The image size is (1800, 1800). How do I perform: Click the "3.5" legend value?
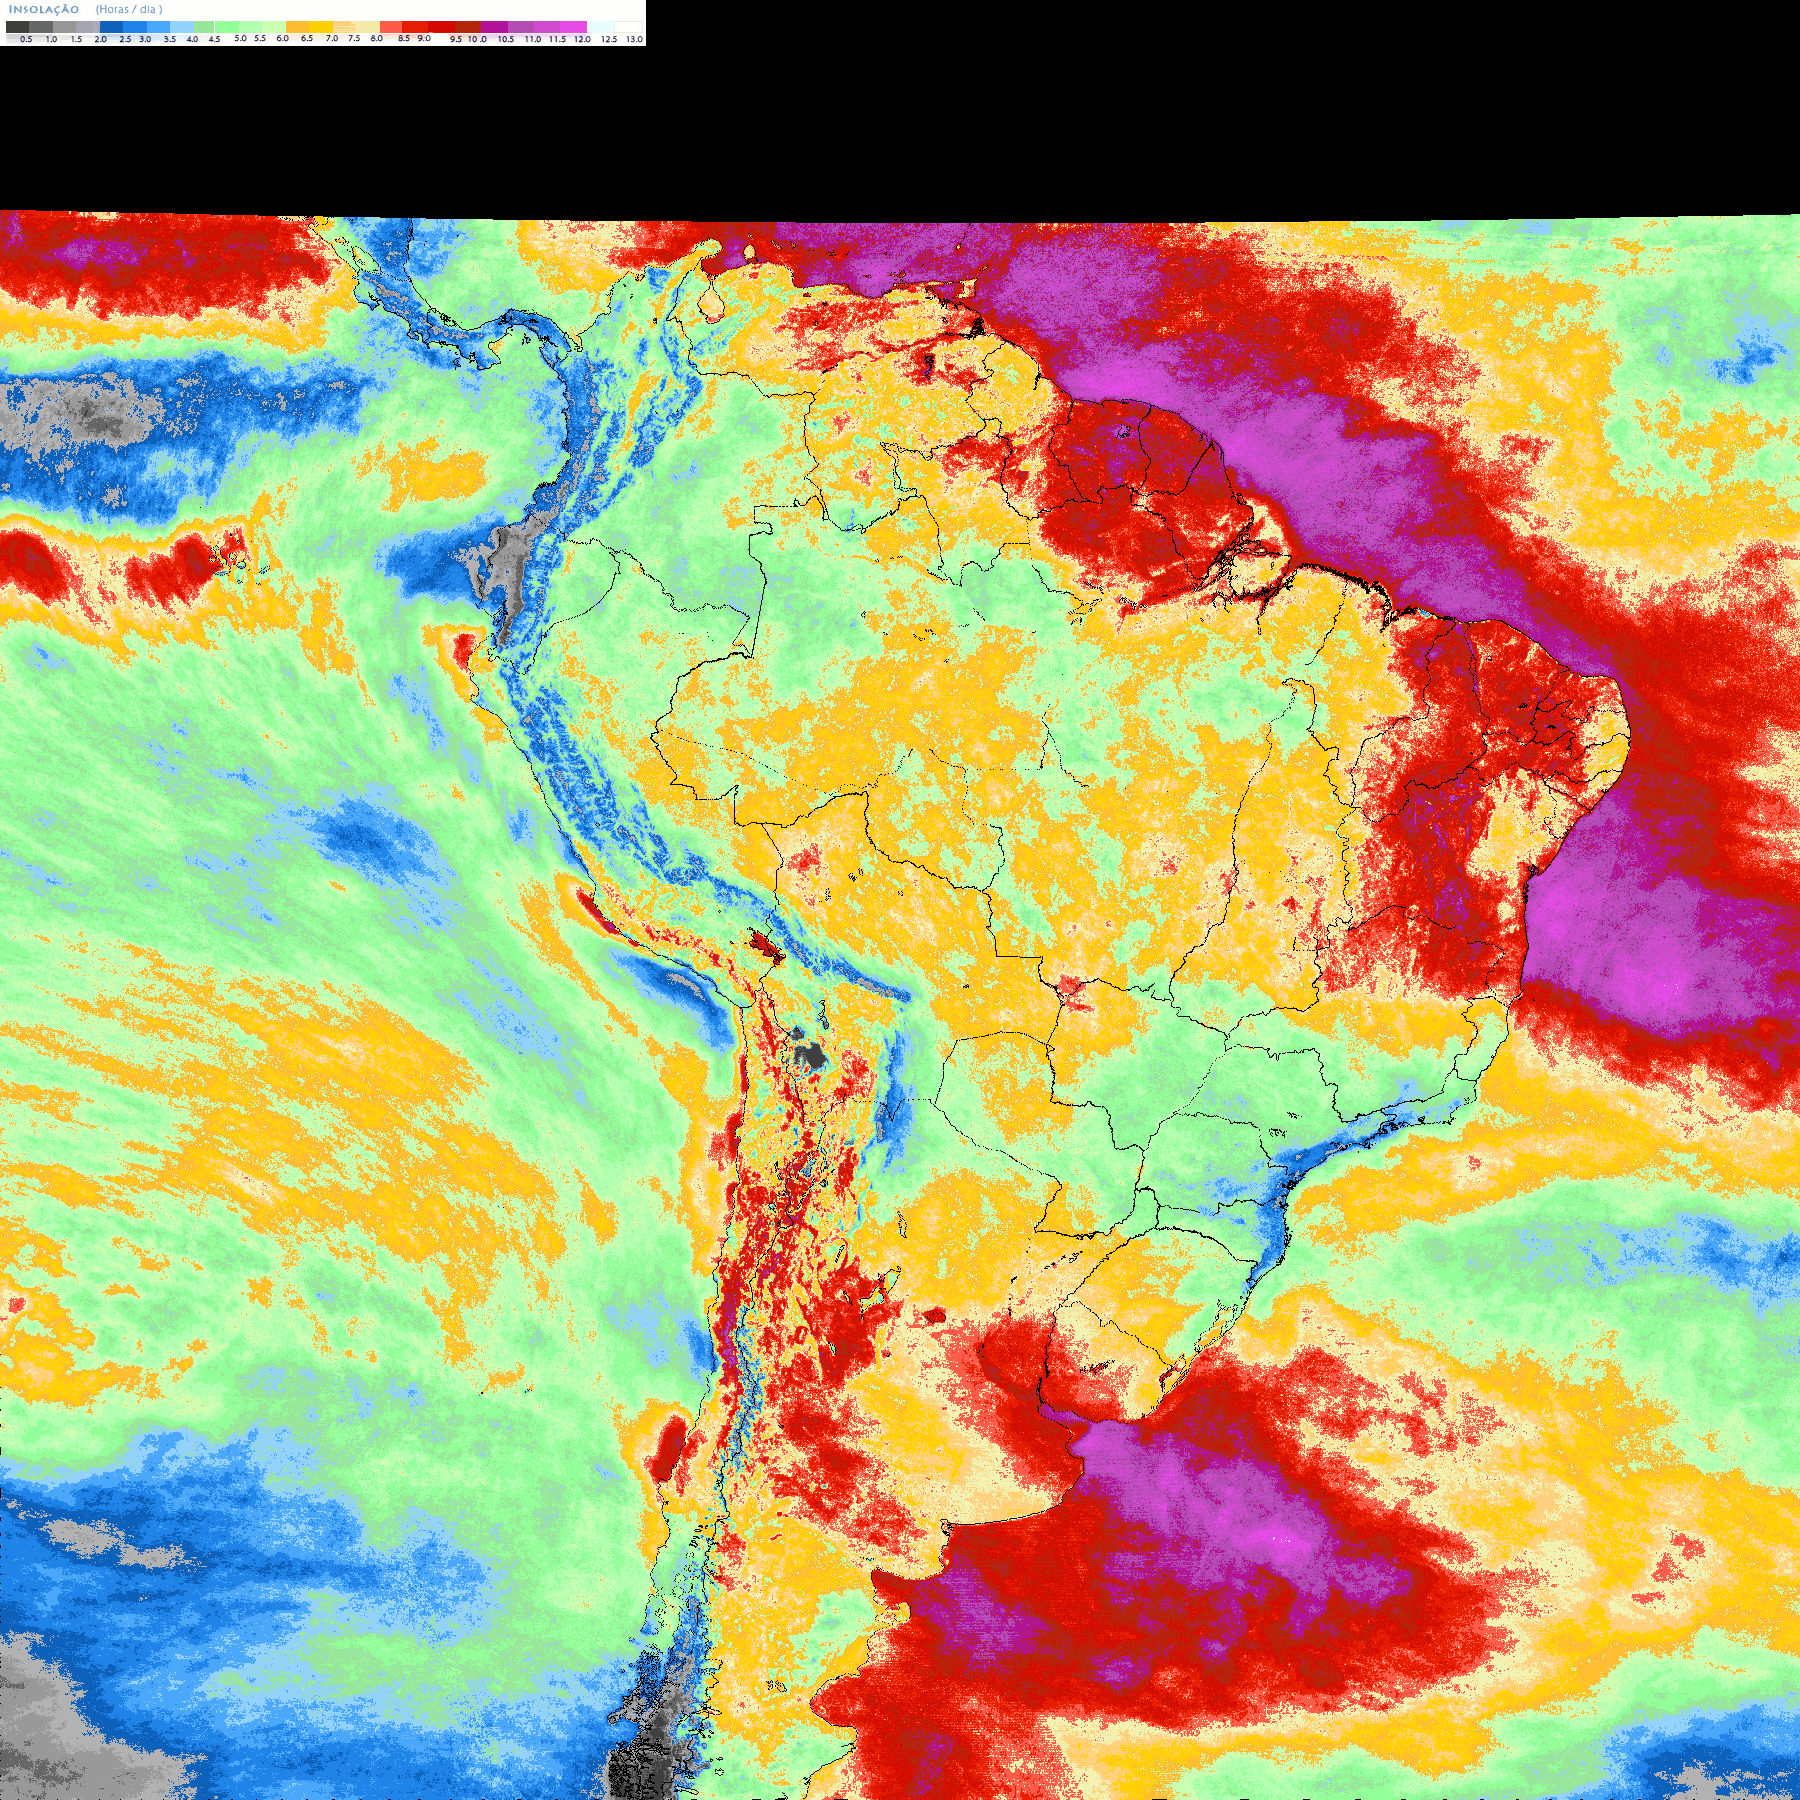tap(170, 39)
